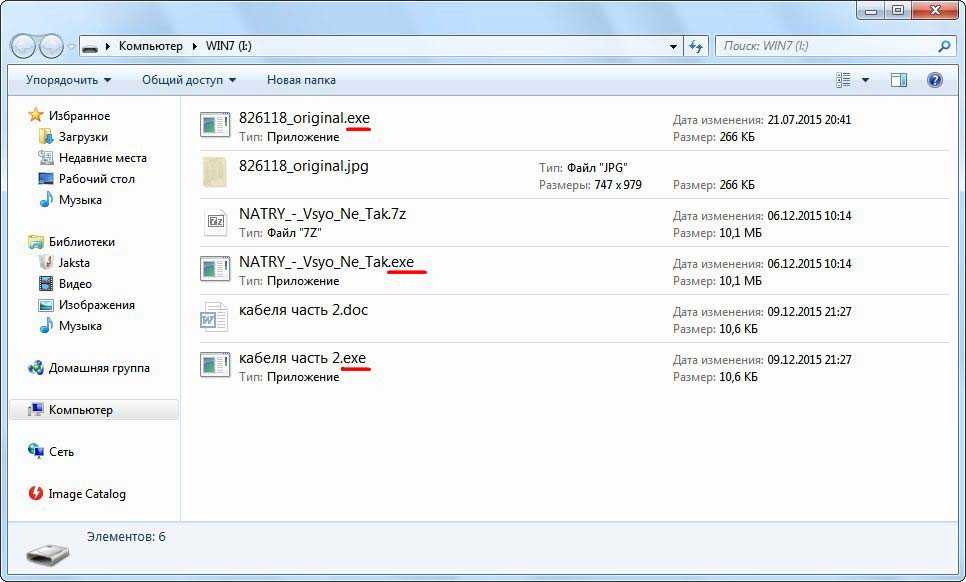Select file NATRY_-_Vsyo_Ne_Tak.exe

[x=327, y=262]
